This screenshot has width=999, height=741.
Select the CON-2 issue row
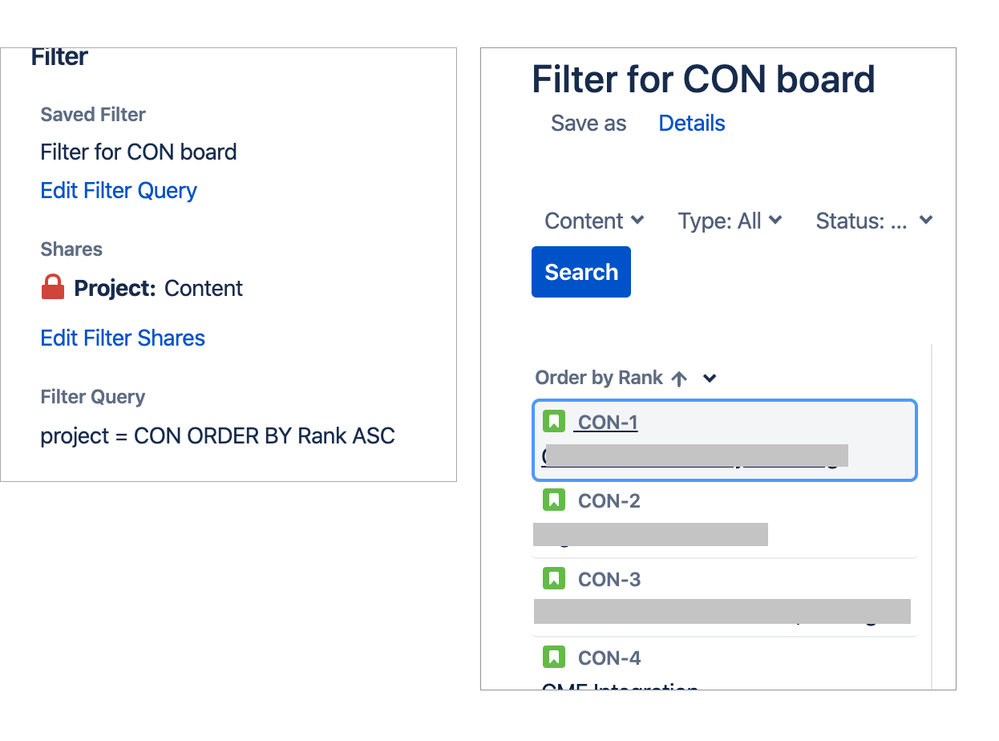724,519
